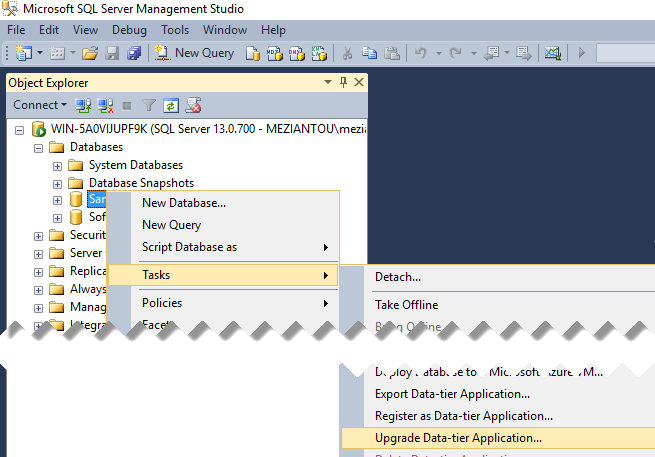Image resolution: width=655 pixels, height=457 pixels.
Task: Select Upgrade Data-tier Application option
Action: [x=458, y=437]
